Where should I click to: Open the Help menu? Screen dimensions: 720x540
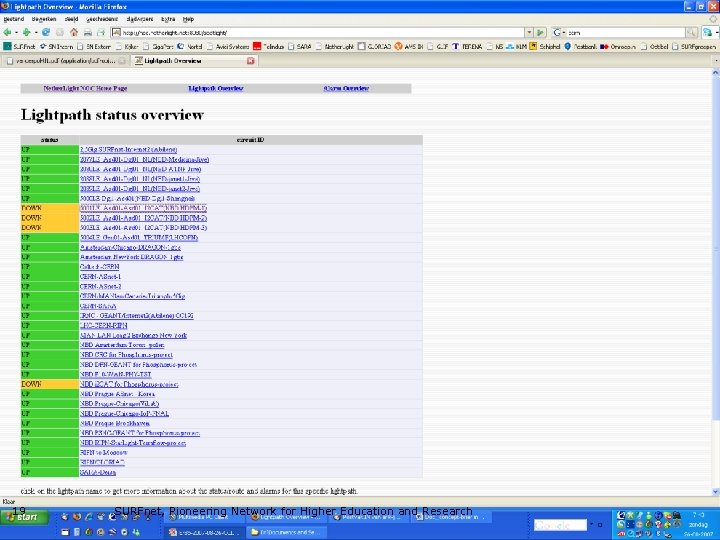pos(188,19)
